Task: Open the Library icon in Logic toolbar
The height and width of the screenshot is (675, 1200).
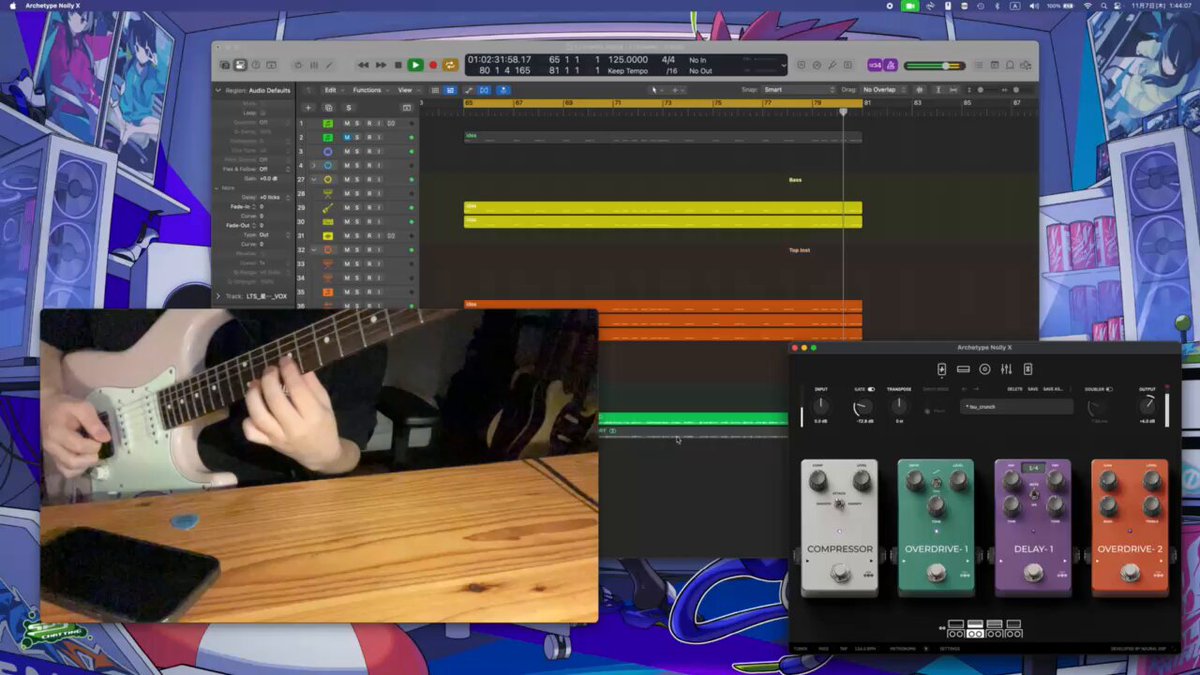Action: 225,65
